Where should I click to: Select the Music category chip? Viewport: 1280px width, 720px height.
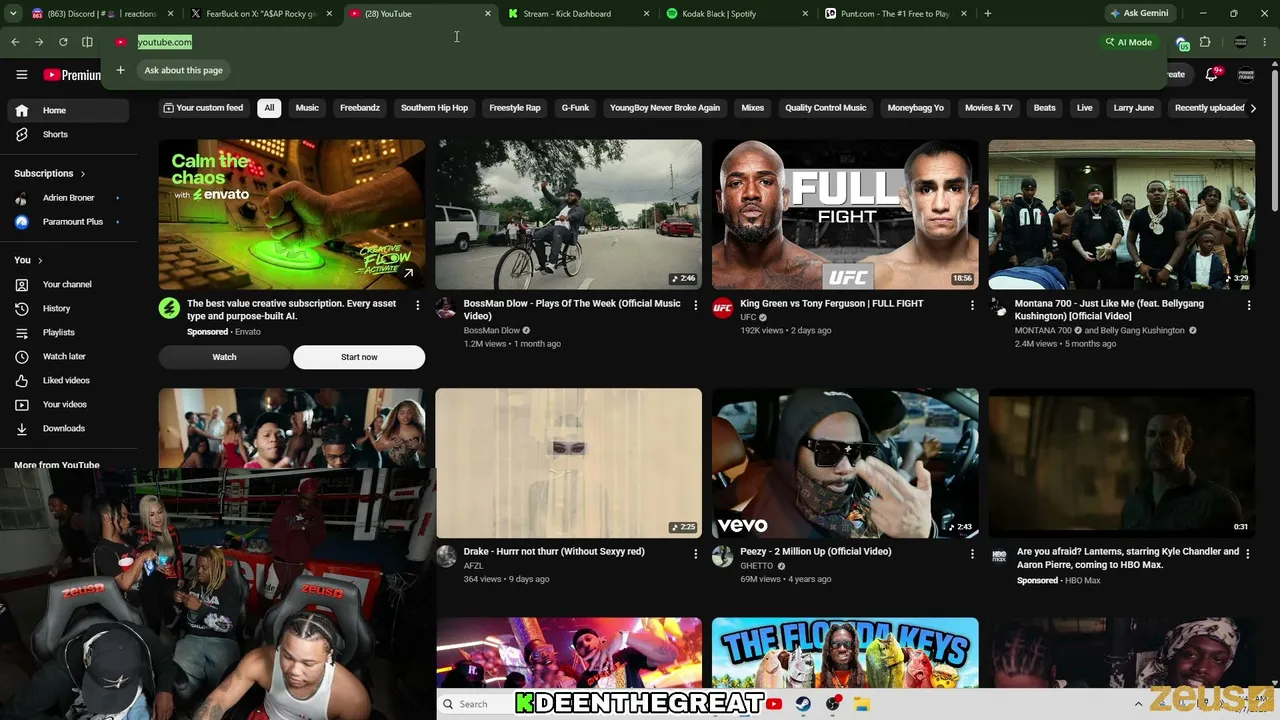(307, 108)
